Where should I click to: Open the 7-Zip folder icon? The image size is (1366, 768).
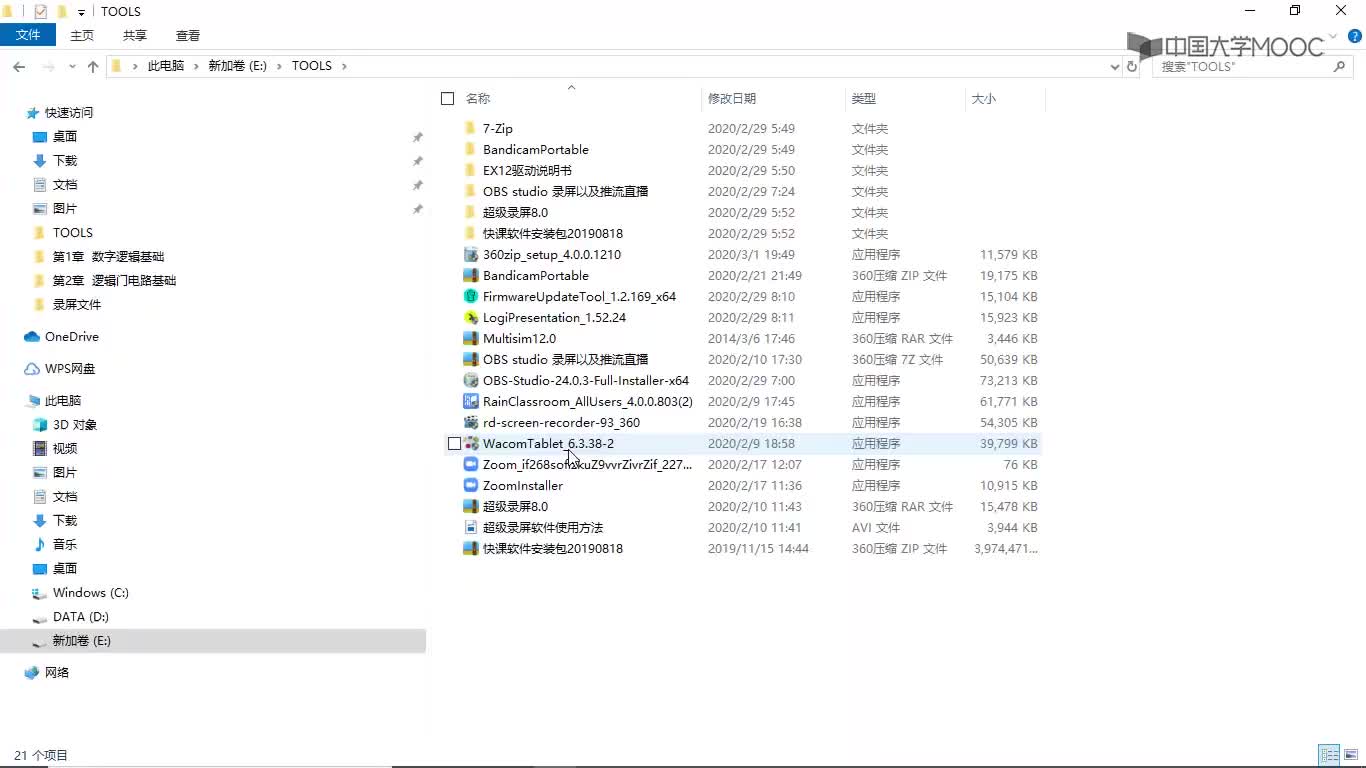pyautogui.click(x=471, y=128)
